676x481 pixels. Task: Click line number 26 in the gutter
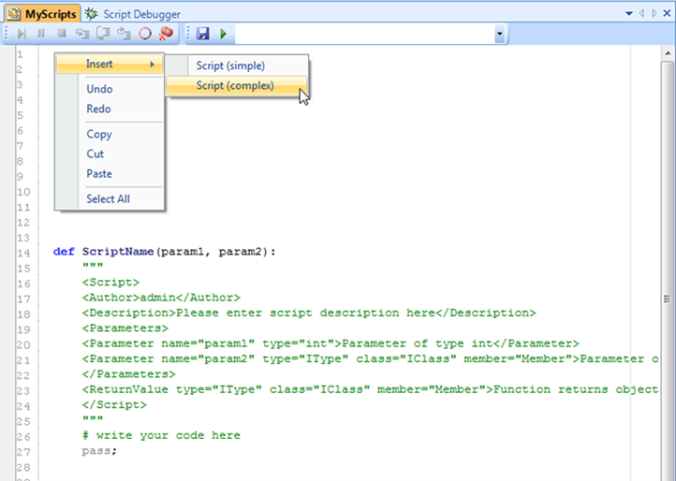24,437
